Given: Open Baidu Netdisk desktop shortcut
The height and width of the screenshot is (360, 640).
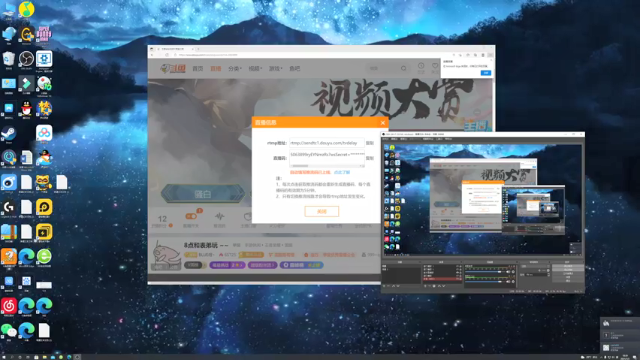Looking at the screenshot, I should [x=44, y=133].
